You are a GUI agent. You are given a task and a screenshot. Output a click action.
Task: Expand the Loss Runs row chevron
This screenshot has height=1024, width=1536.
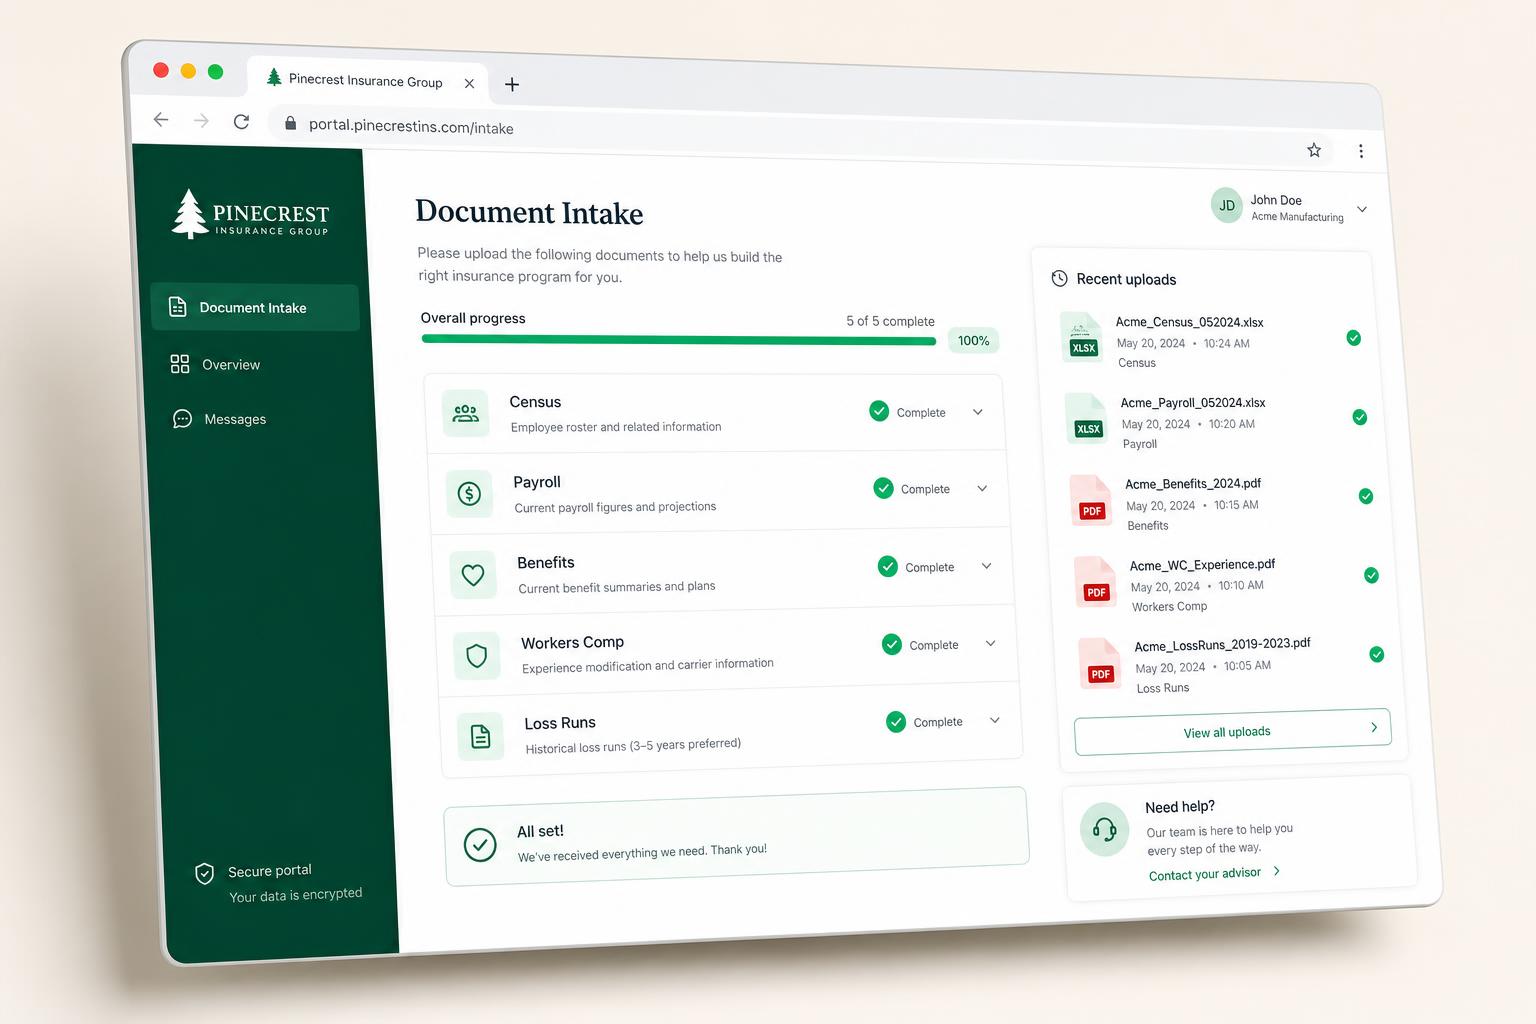point(995,720)
